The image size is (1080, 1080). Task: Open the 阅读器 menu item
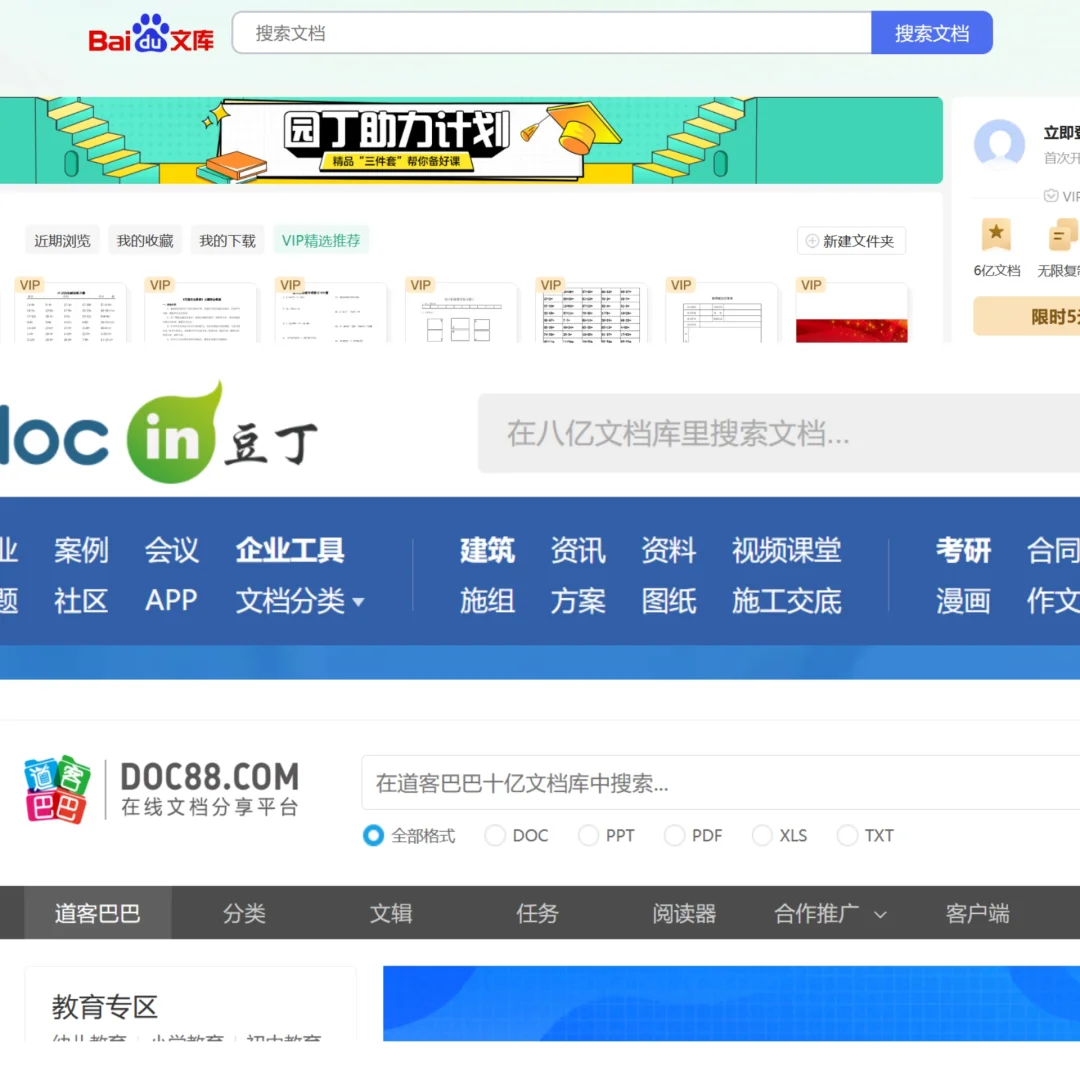(684, 912)
